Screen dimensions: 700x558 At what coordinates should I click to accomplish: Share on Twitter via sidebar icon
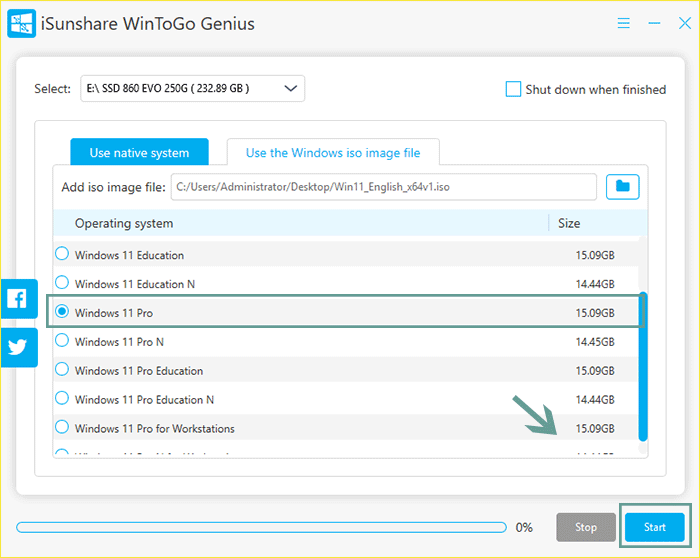[x=19, y=347]
